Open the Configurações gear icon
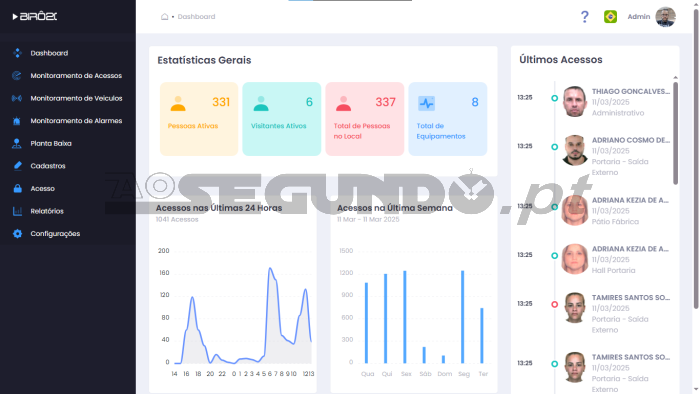This screenshot has height=394, width=700. point(17,233)
